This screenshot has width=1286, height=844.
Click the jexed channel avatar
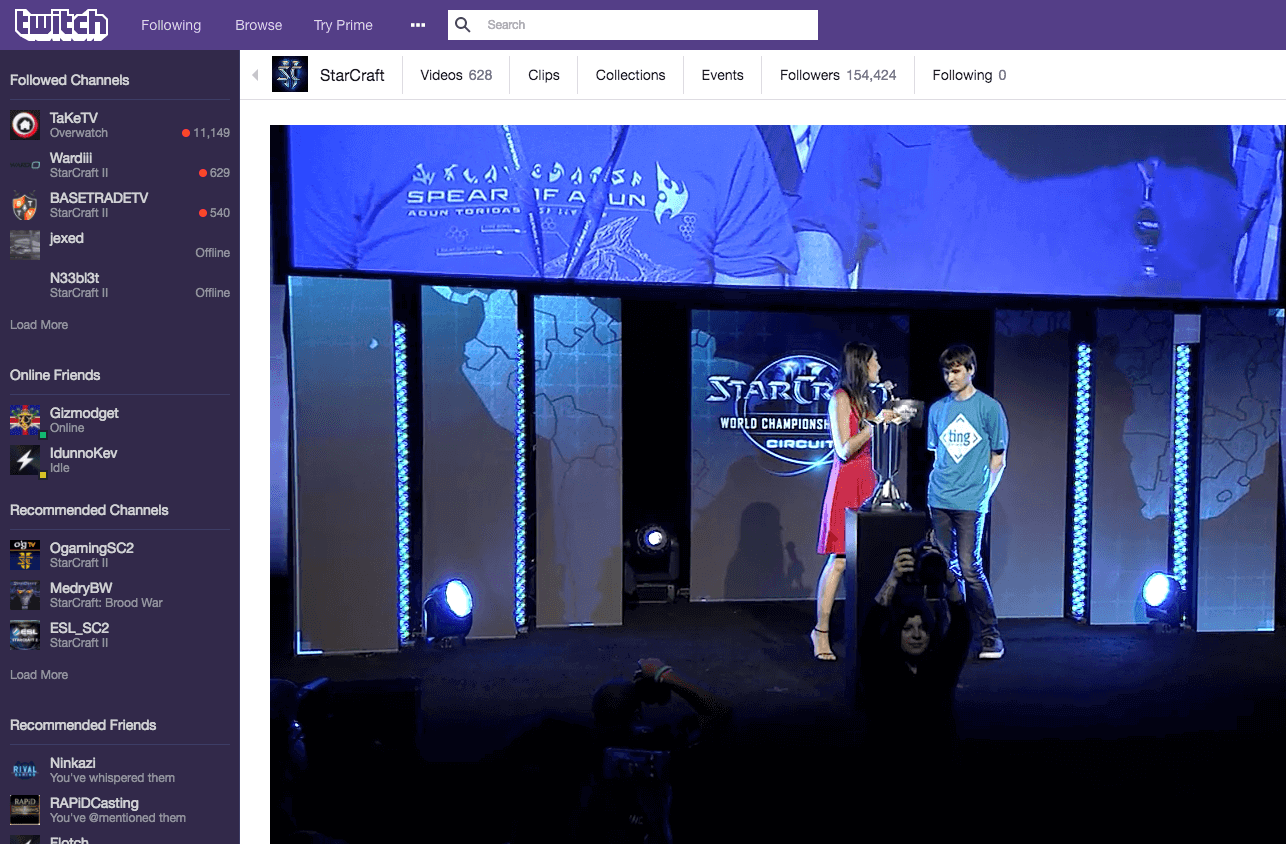[25, 245]
